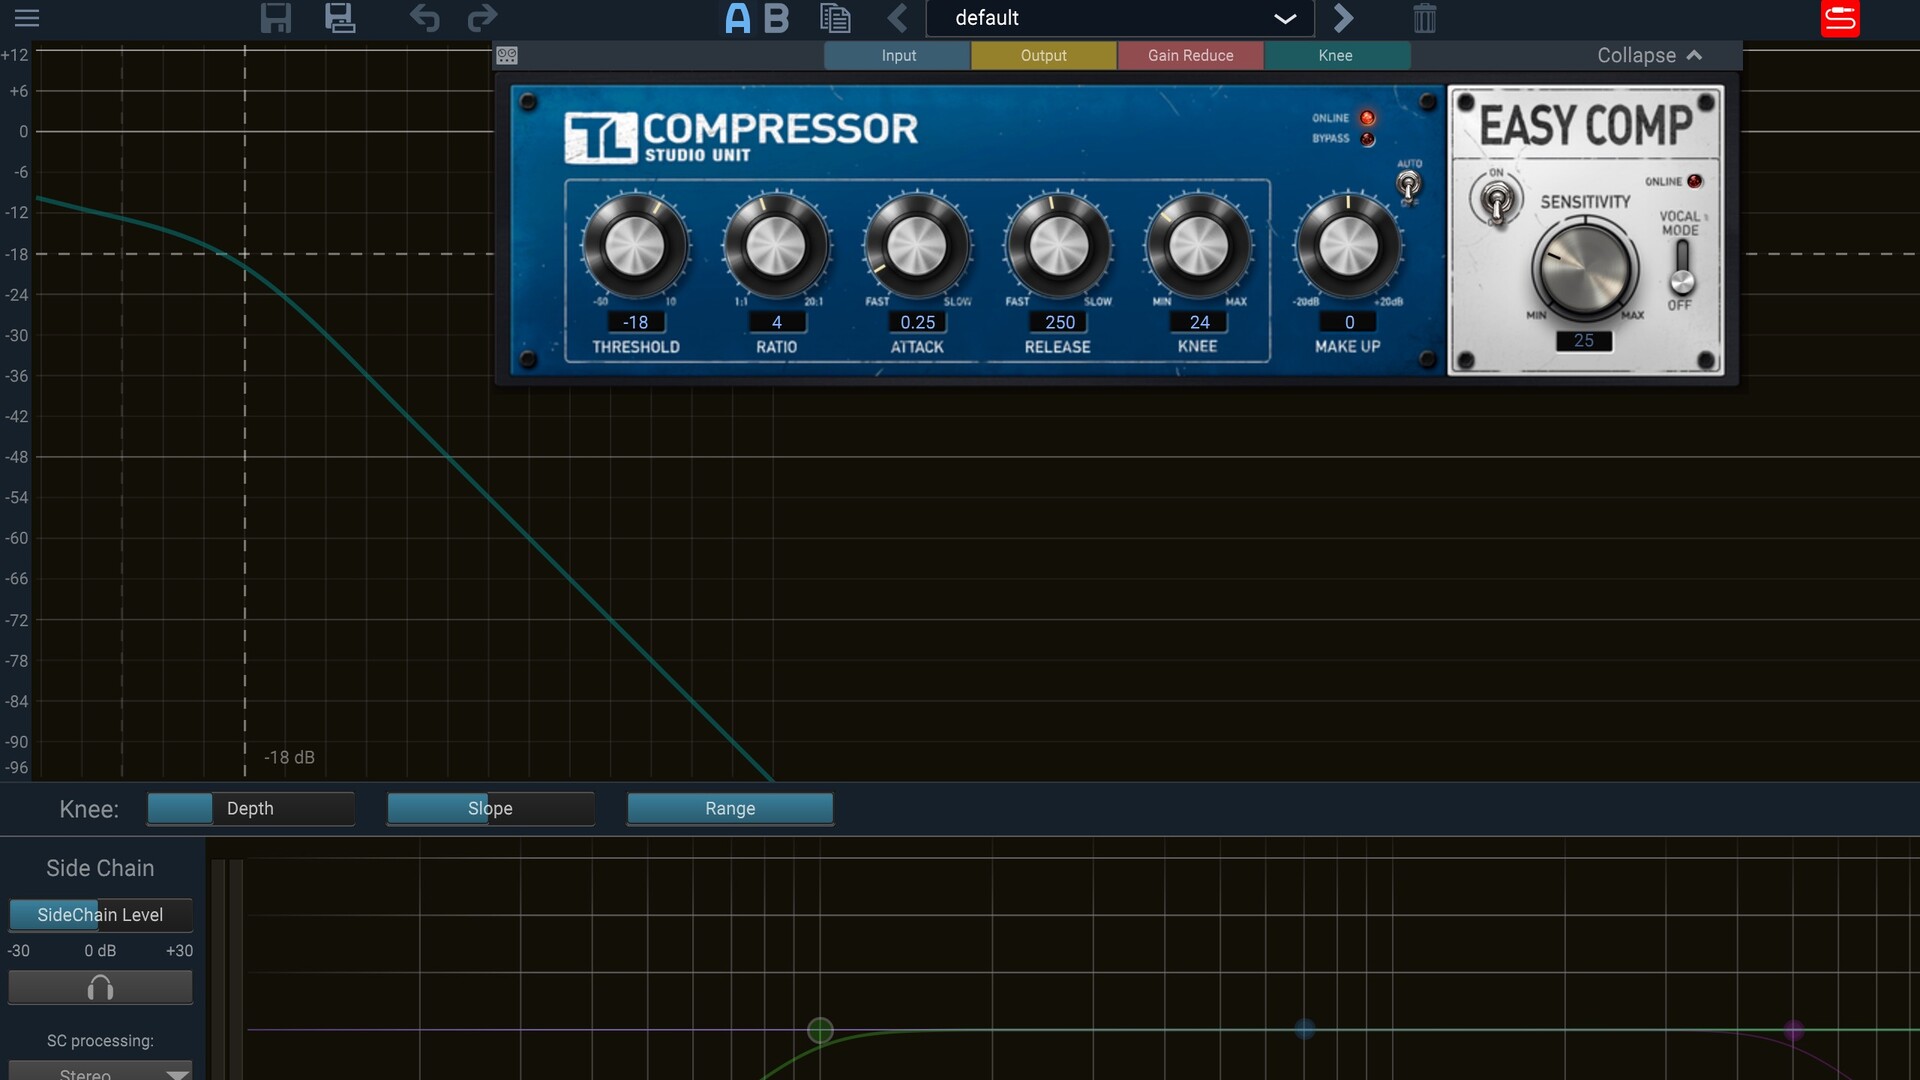The height and width of the screenshot is (1080, 1920).
Task: Click the Knee knob
Action: point(1198,246)
